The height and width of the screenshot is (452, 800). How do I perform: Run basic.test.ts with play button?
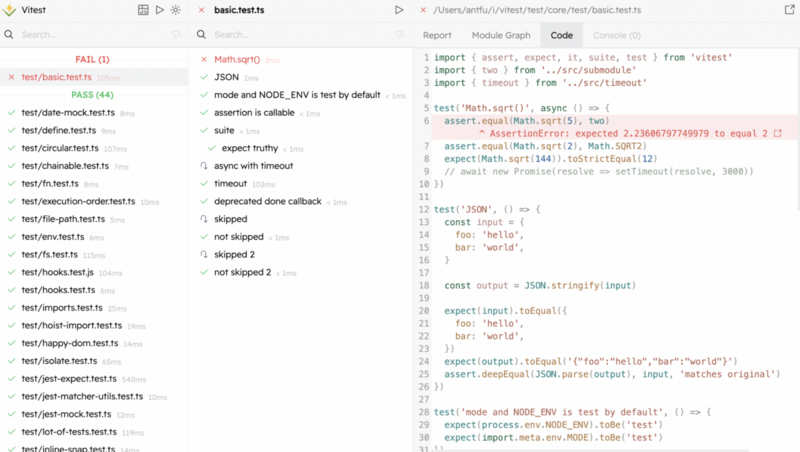[x=399, y=10]
